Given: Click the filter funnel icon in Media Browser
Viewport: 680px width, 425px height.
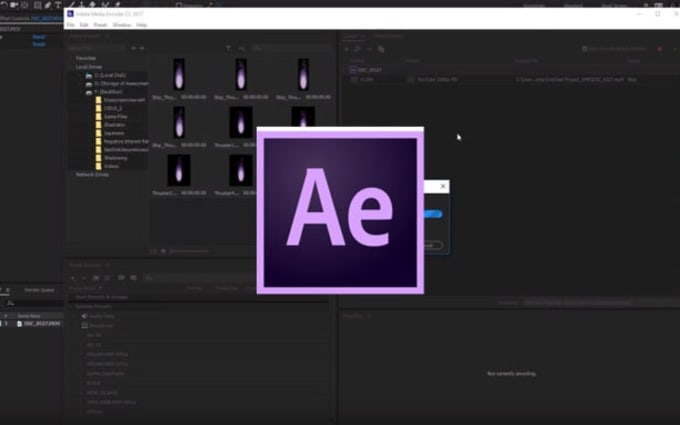Looking at the screenshot, I should [228, 49].
